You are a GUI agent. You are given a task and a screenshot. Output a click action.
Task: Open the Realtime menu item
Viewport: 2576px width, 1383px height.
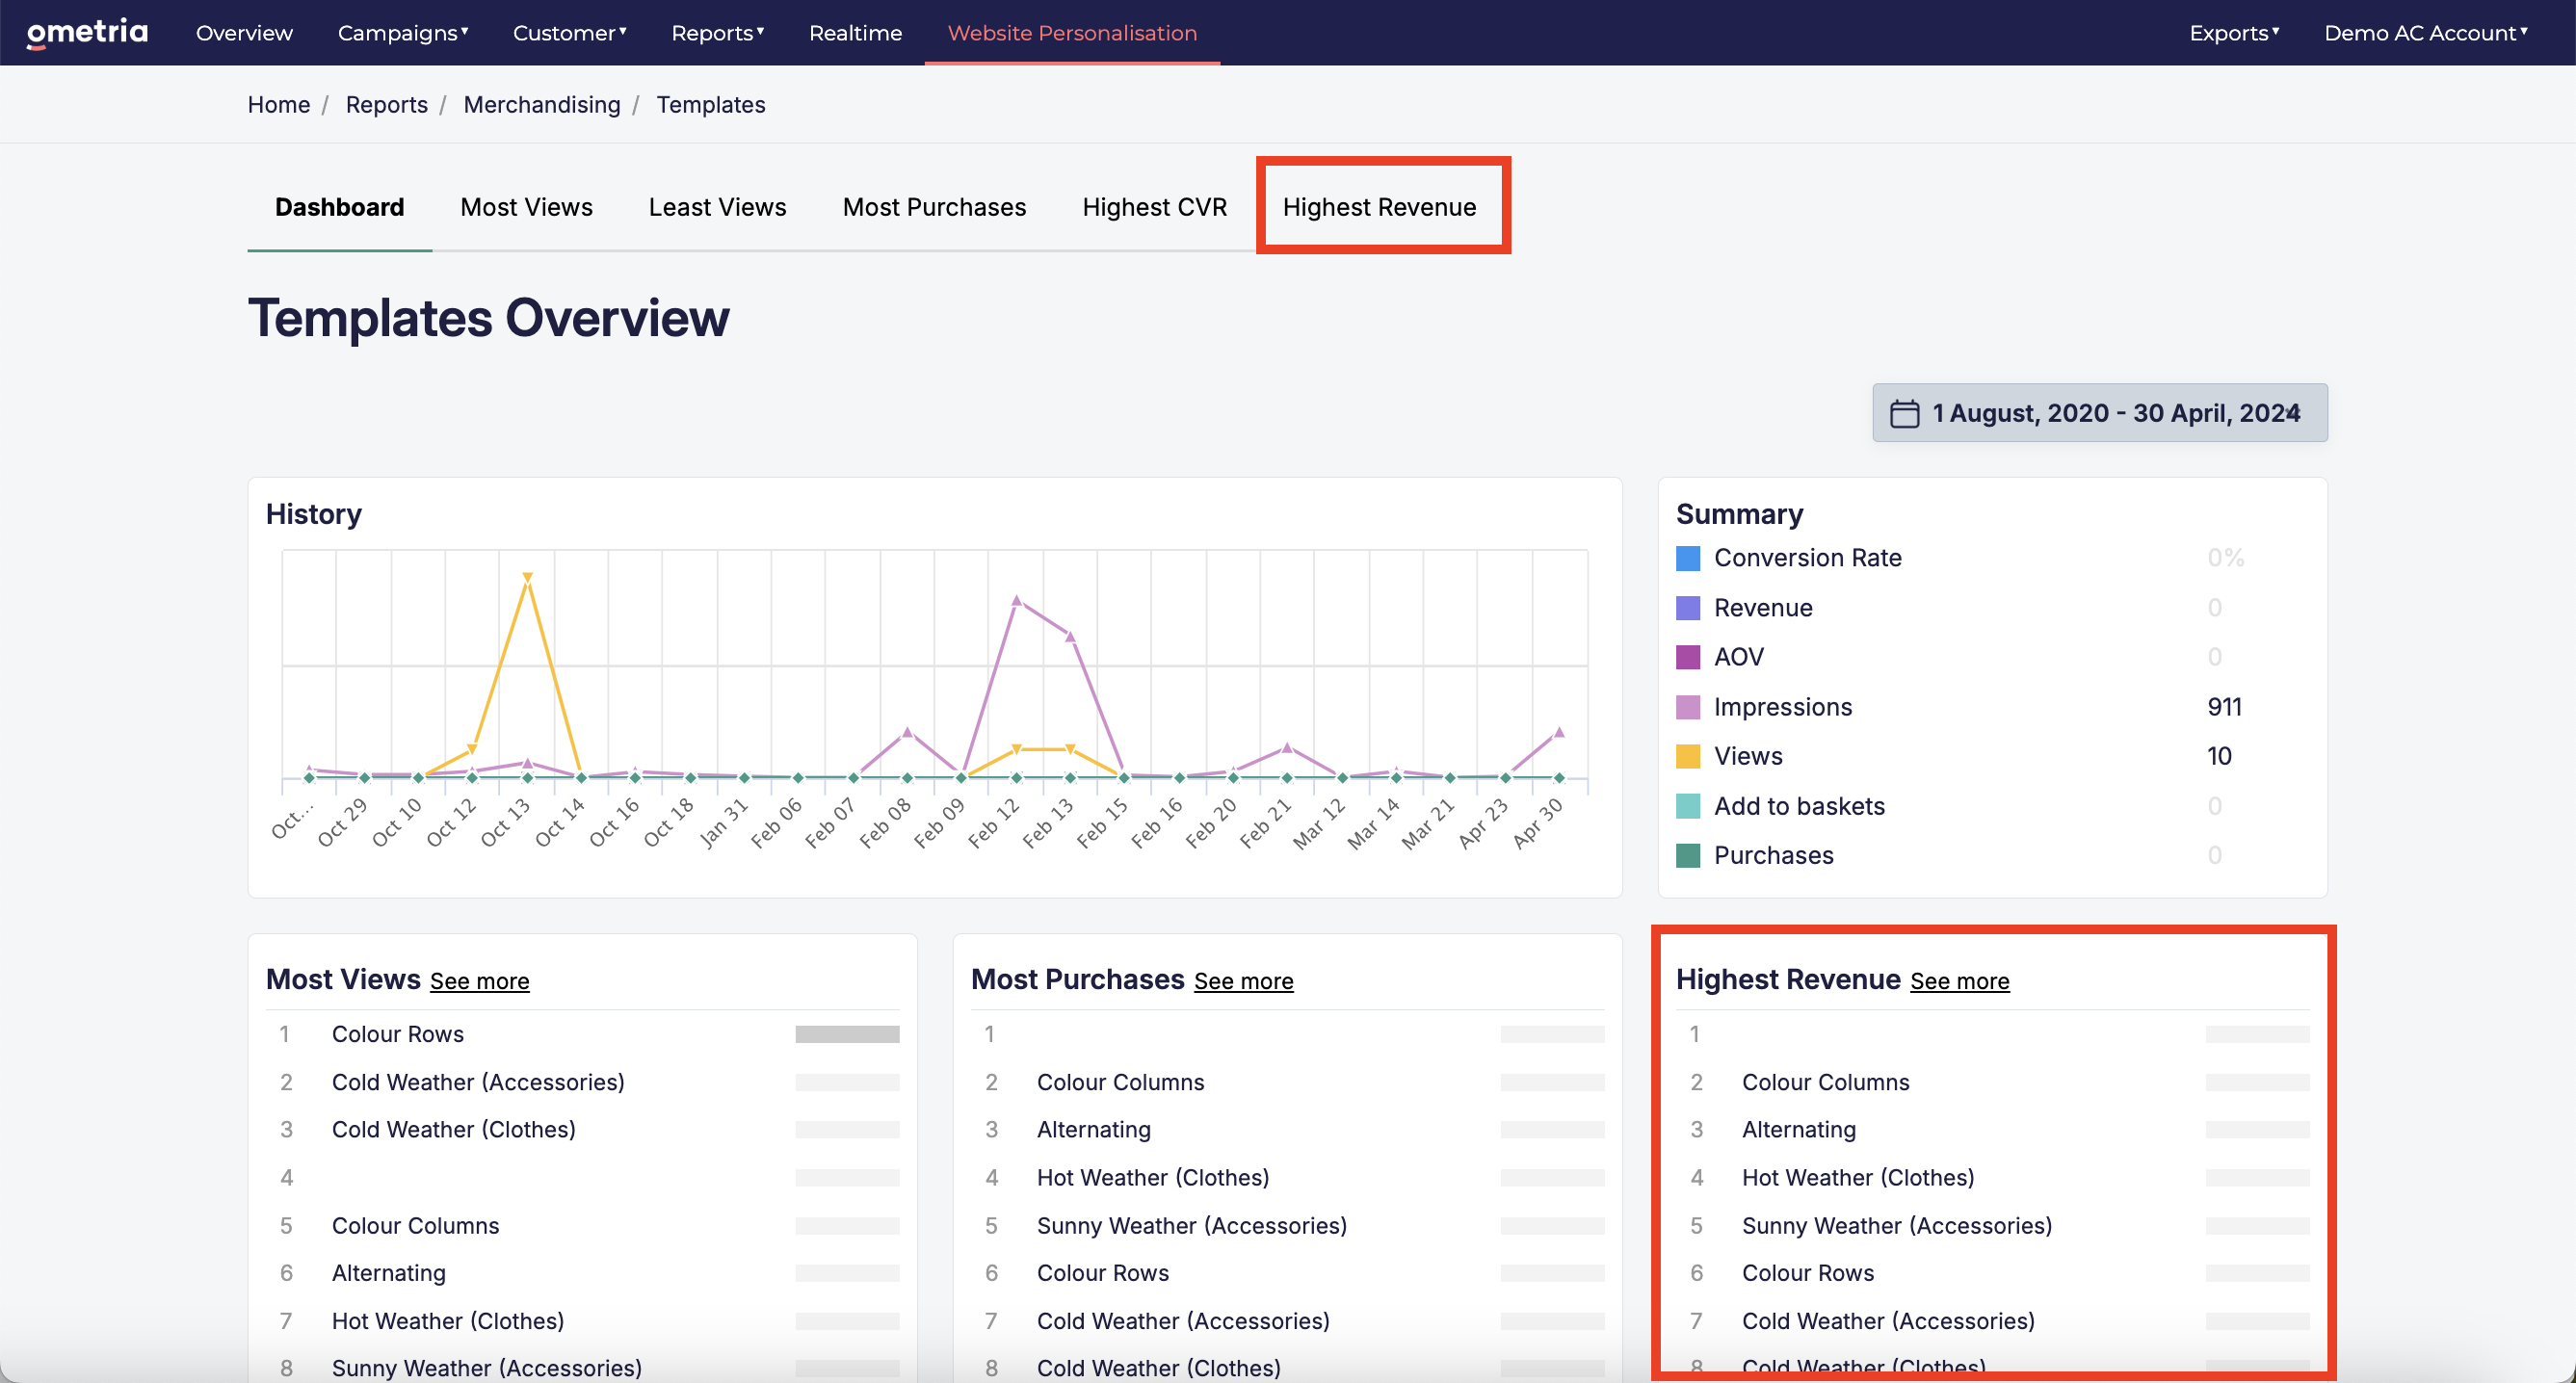[855, 33]
